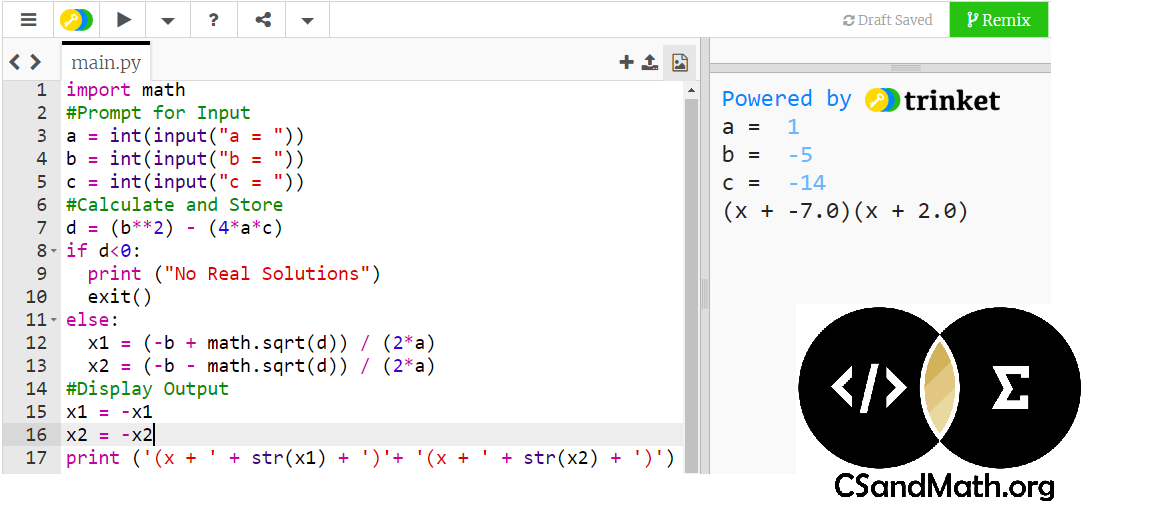The width and height of the screenshot is (1175, 517).
Task: Open the hamburger menu
Action: click(28, 20)
